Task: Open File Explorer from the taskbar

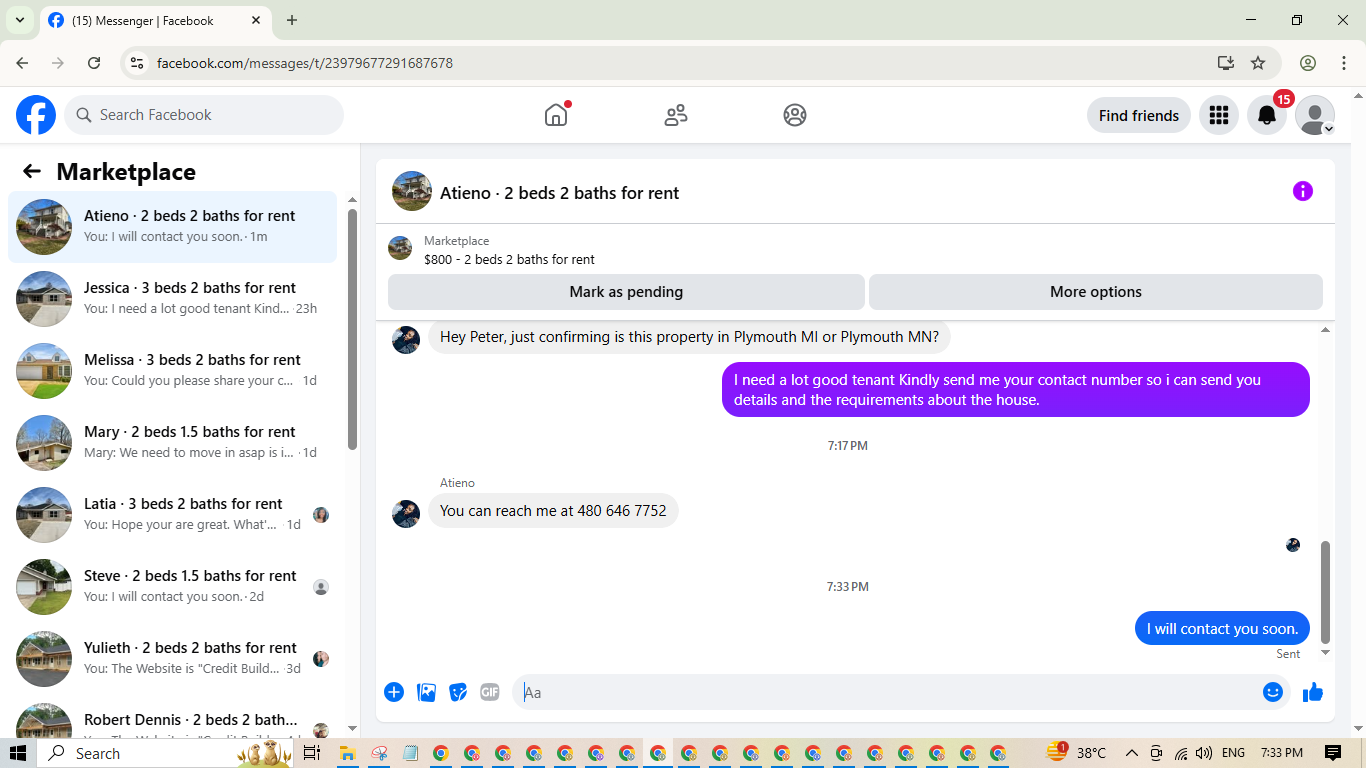Action: (347, 753)
